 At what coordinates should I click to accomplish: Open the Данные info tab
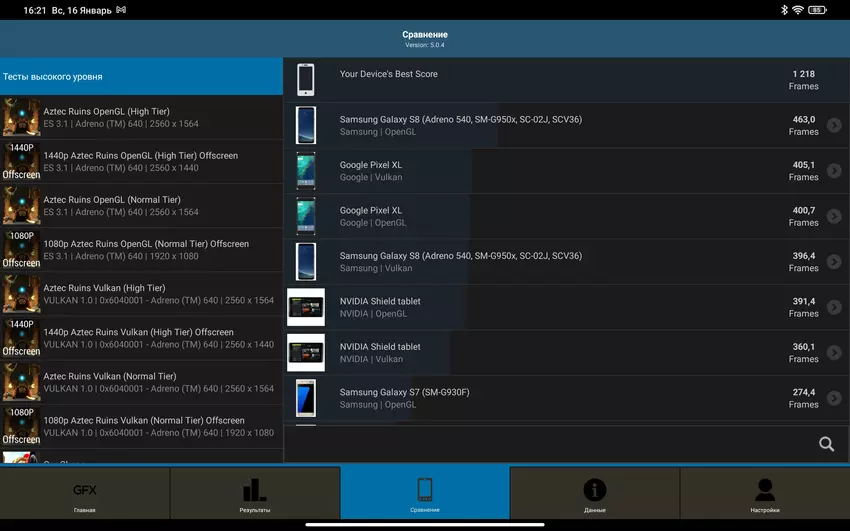point(595,492)
